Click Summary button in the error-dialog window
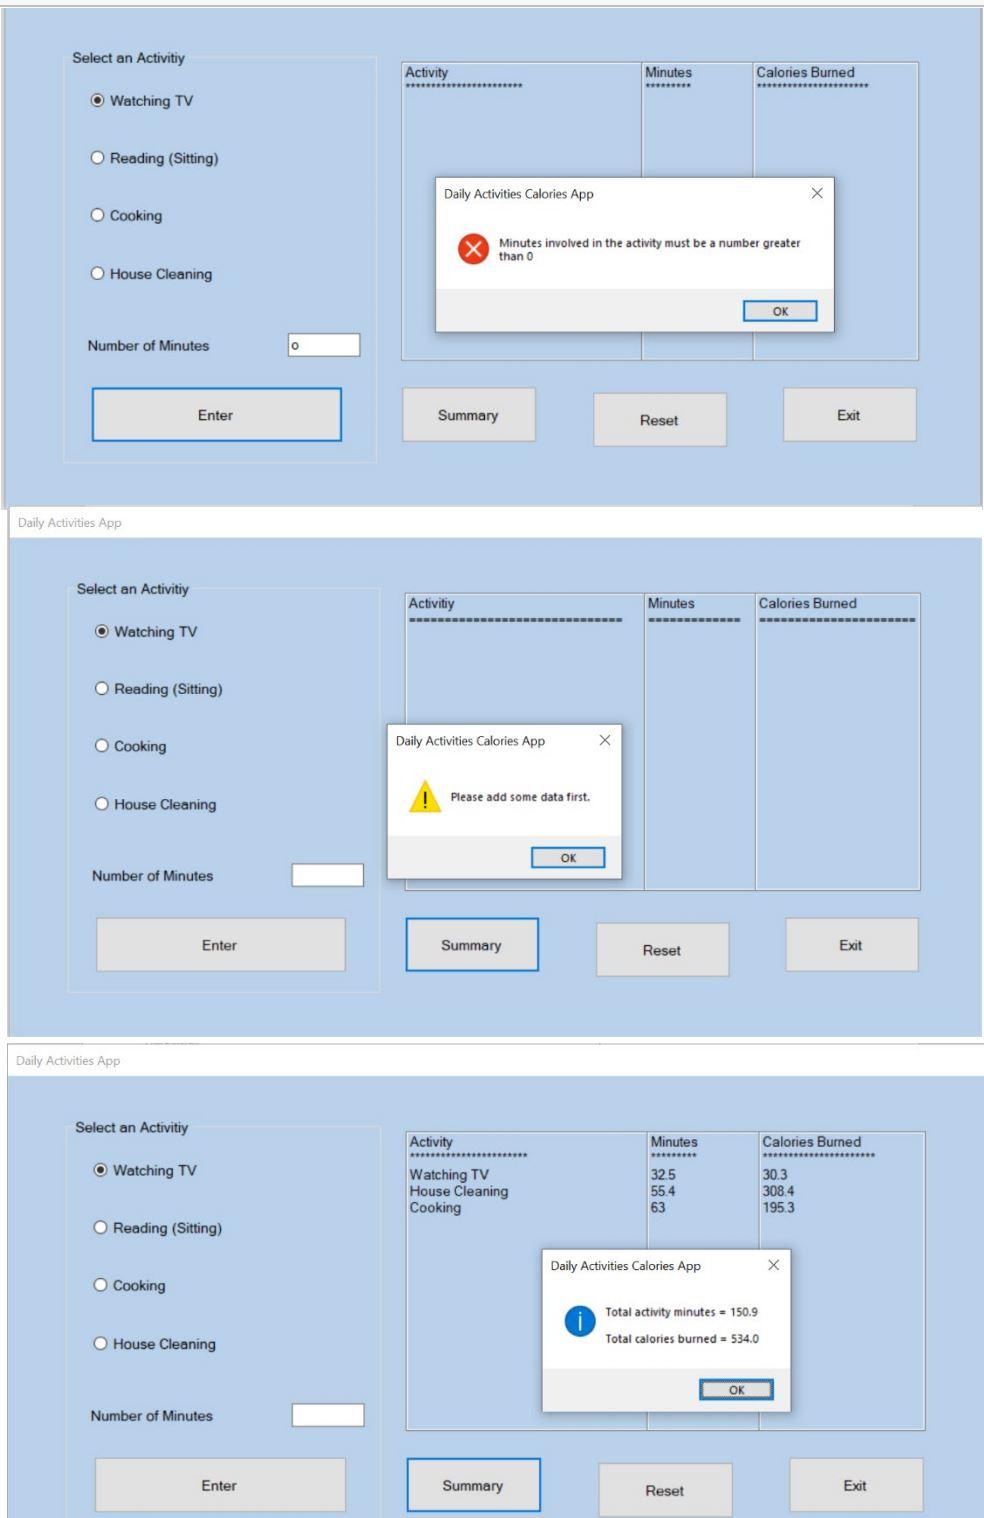This screenshot has height=1518, width=984. [x=469, y=415]
